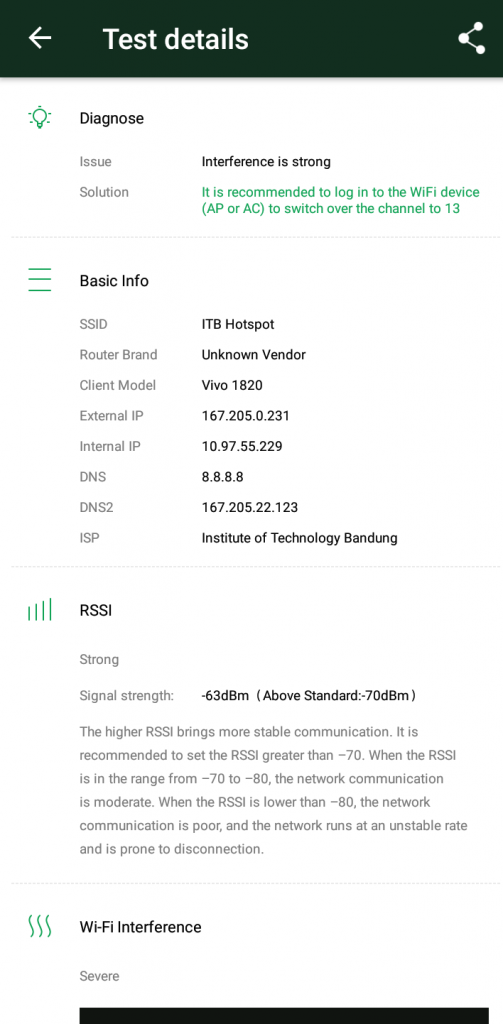
Task: Click the RSSI signal bars icon
Action: click(x=40, y=611)
